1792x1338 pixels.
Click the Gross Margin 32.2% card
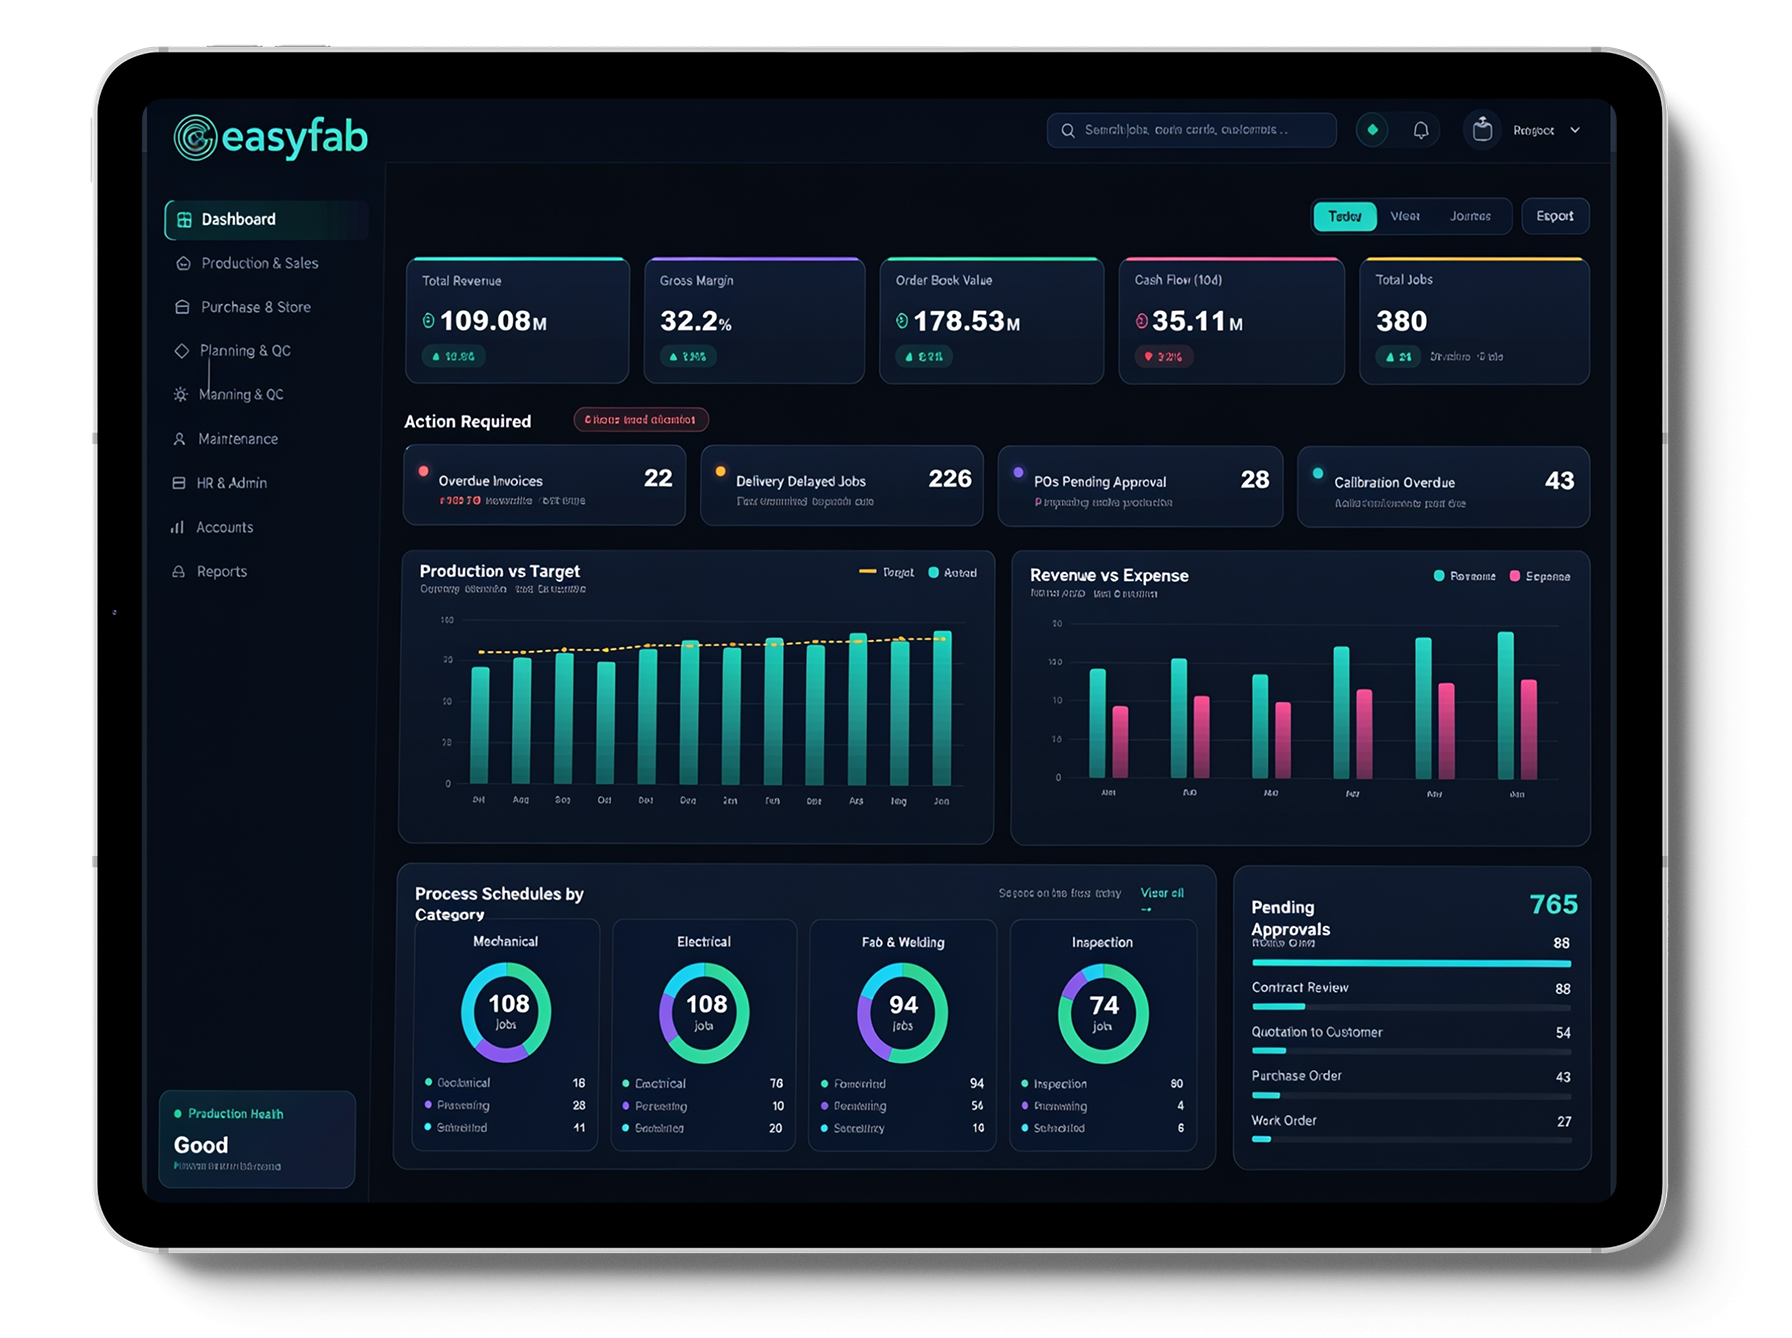click(x=754, y=321)
